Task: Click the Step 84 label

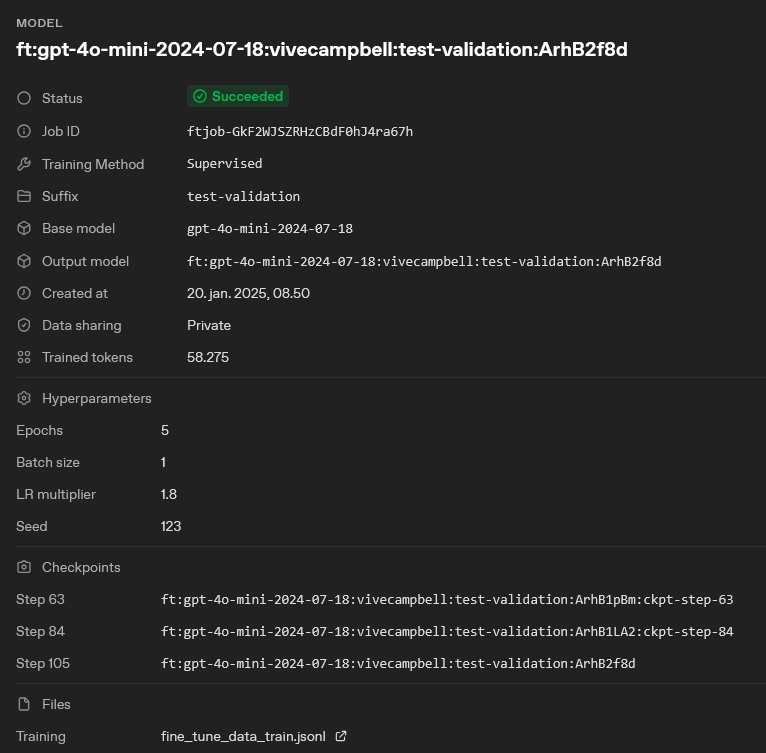Action: click(x=40, y=631)
